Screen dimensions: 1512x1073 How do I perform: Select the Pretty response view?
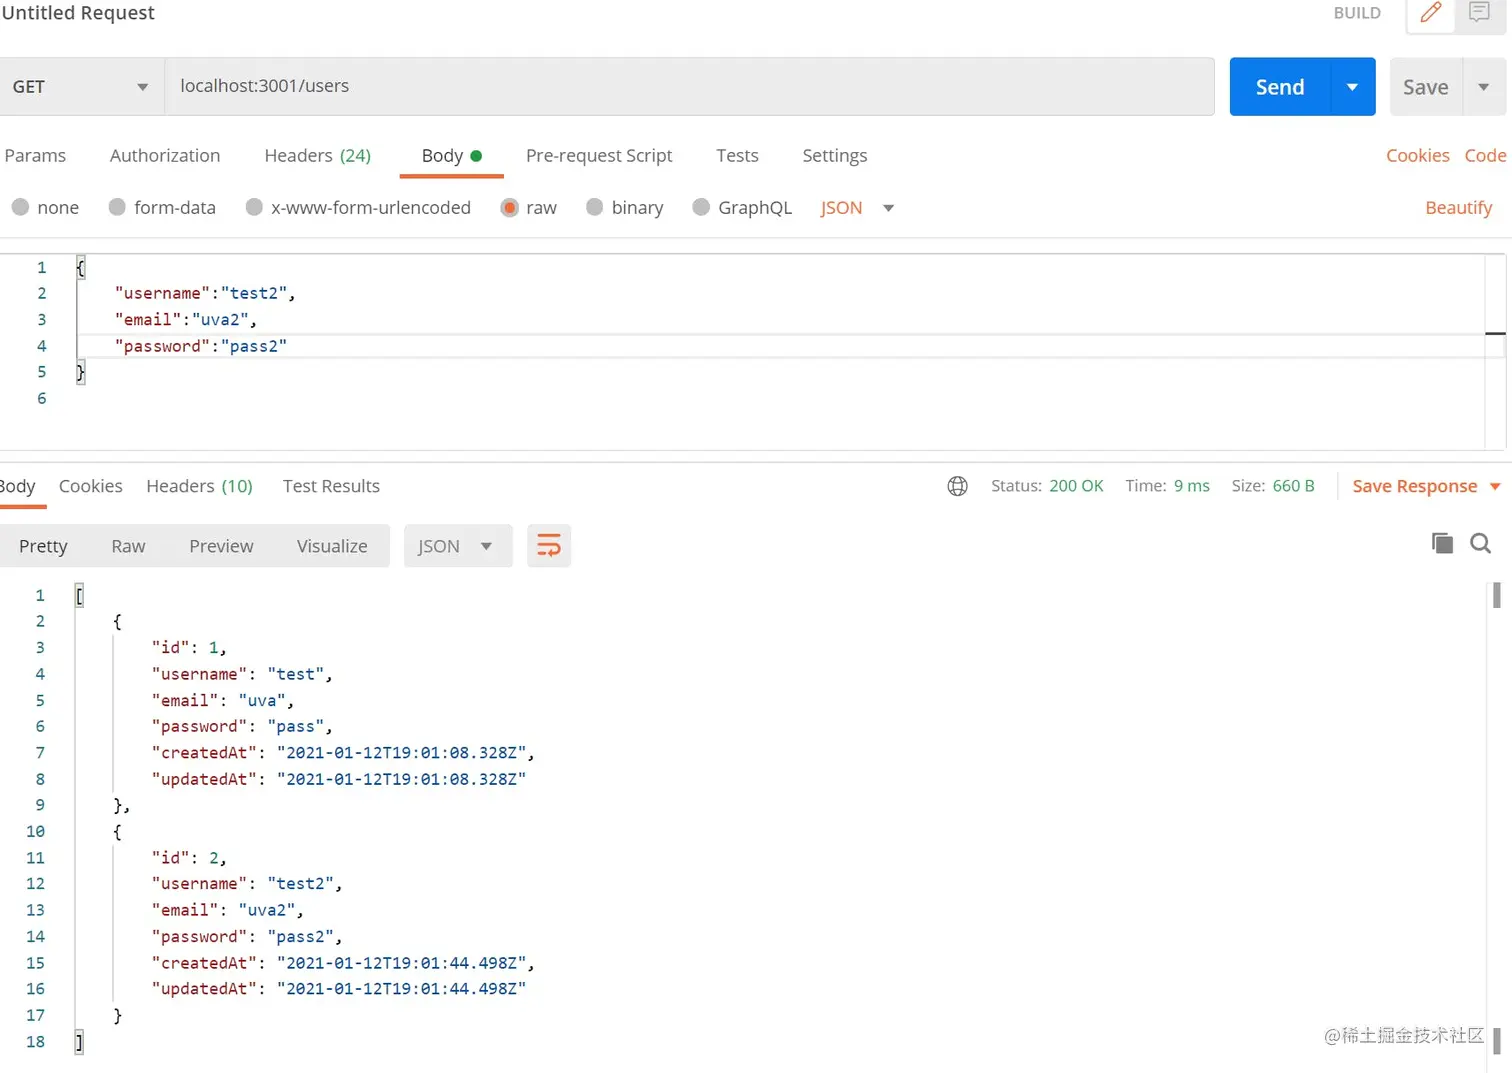43,546
